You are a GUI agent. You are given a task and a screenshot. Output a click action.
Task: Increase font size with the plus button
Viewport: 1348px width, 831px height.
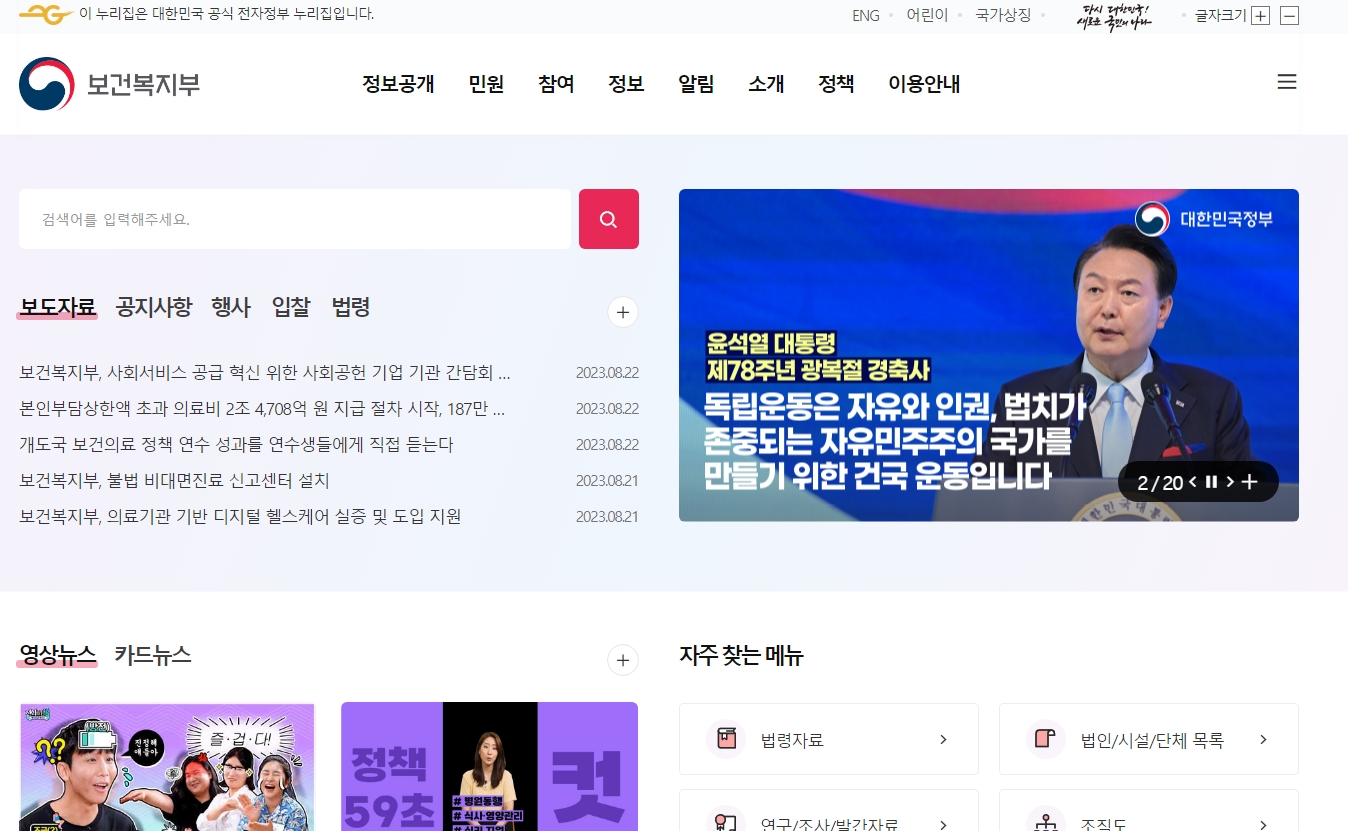point(1260,16)
